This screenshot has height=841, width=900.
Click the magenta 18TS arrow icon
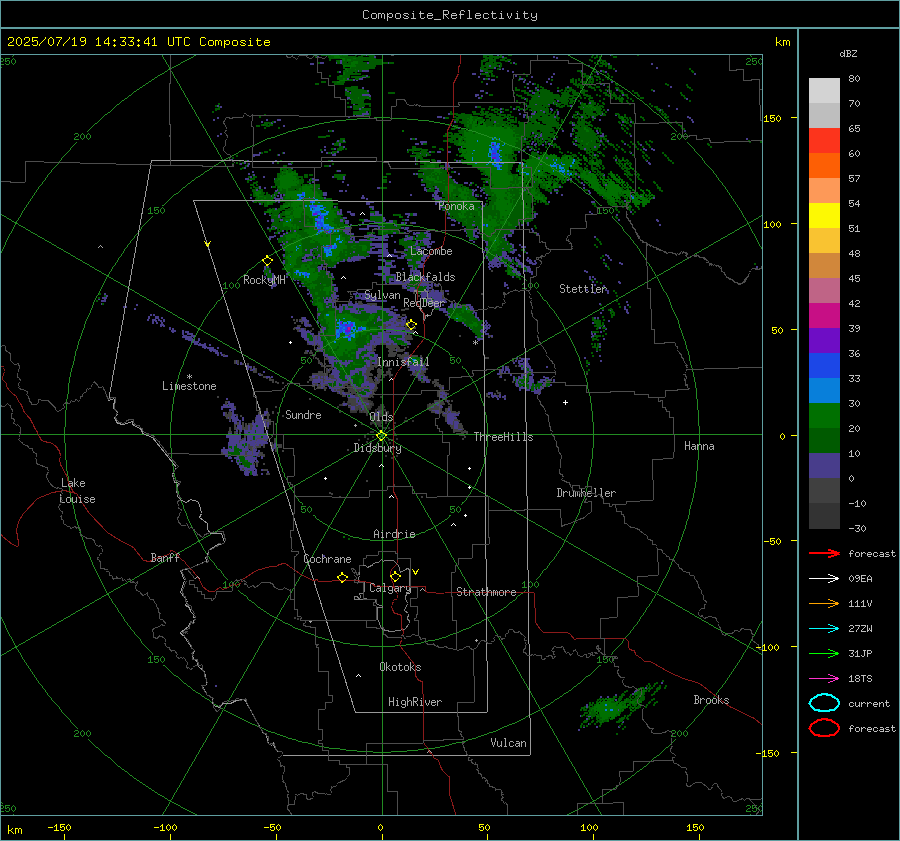[x=824, y=679]
